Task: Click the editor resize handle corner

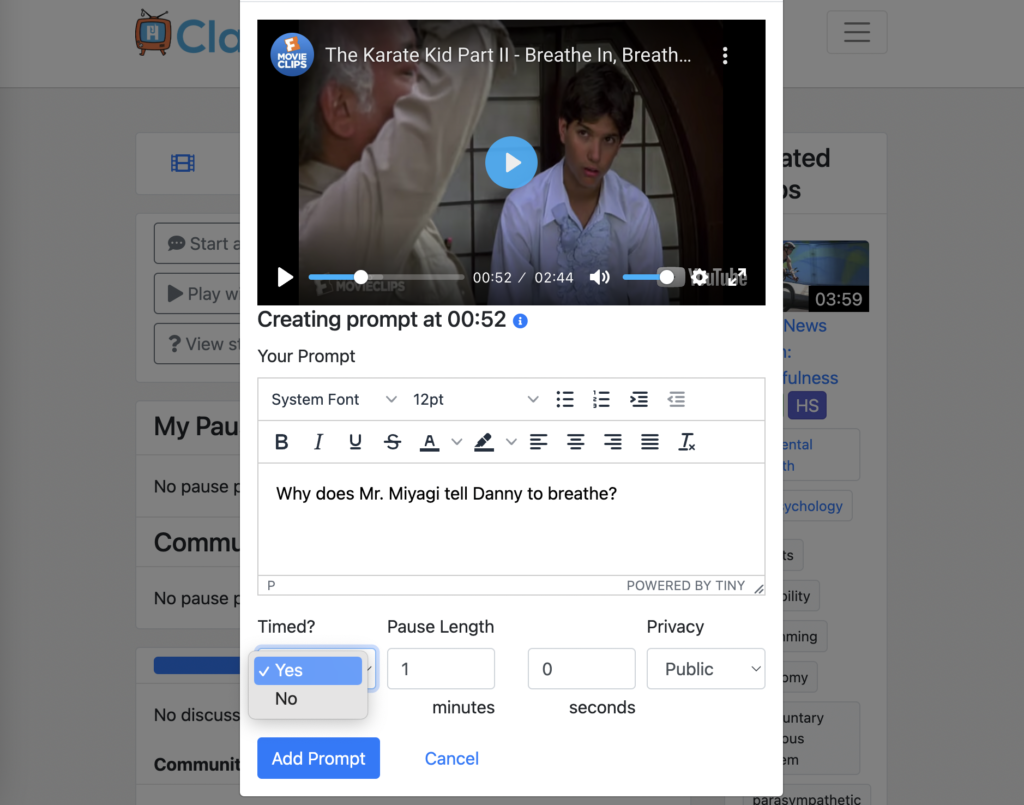Action: click(758, 588)
